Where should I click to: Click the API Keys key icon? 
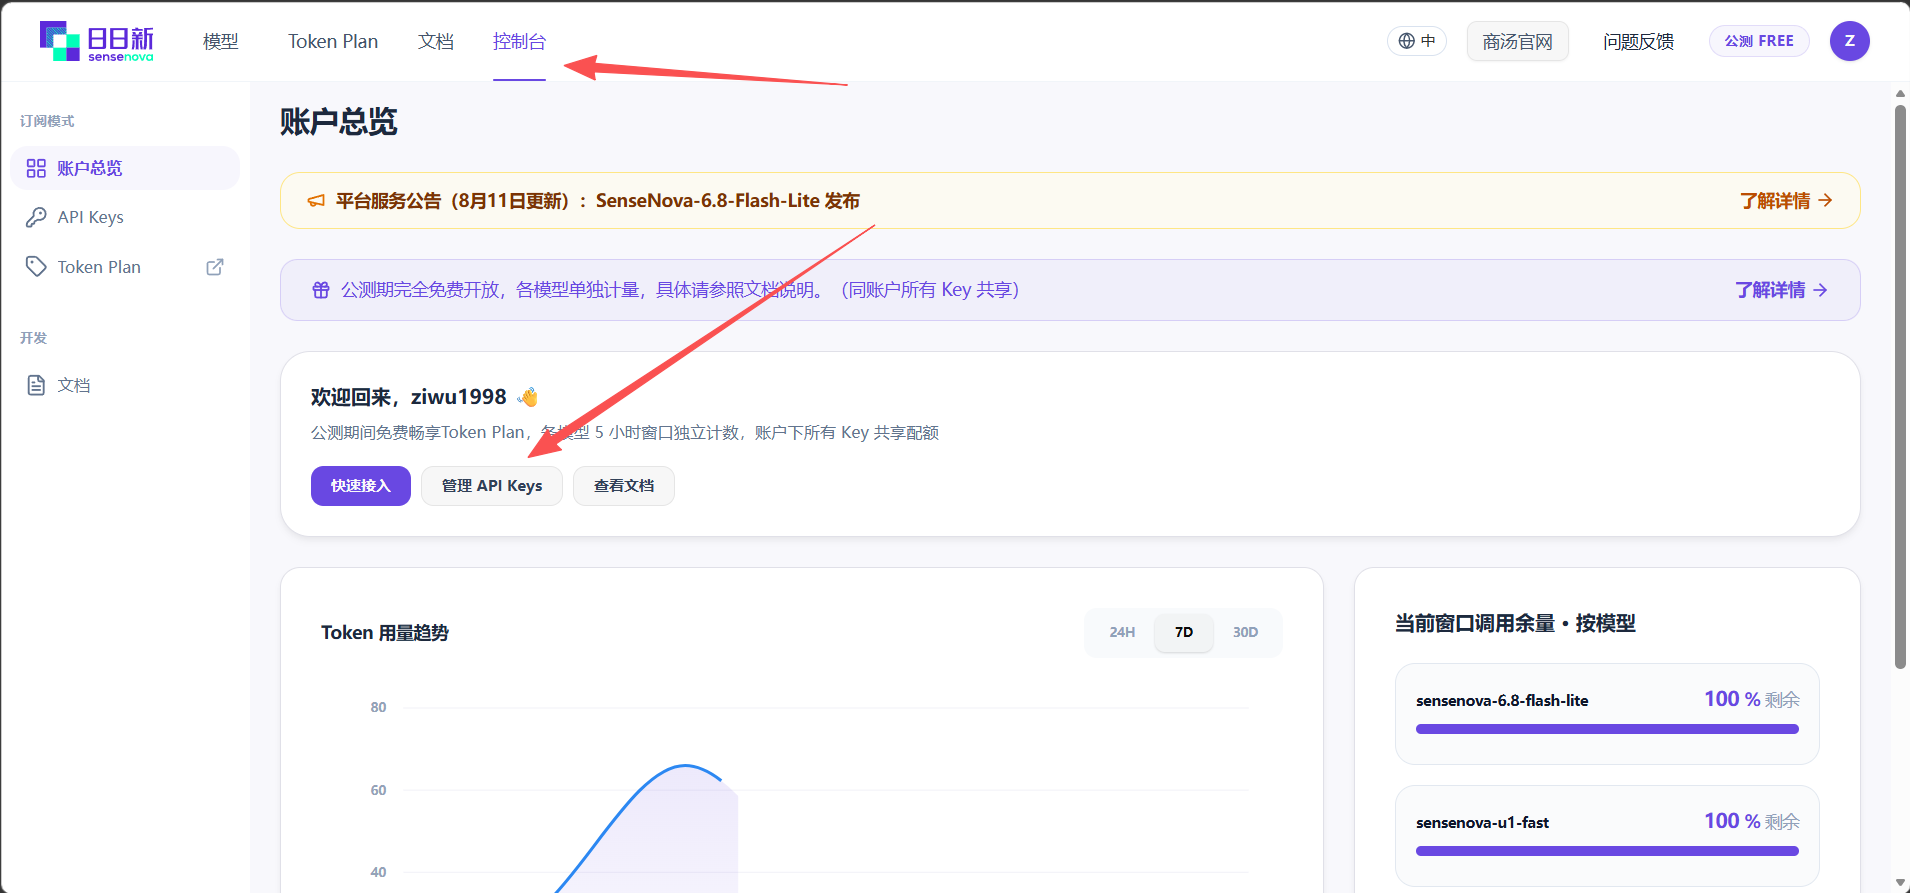(36, 217)
